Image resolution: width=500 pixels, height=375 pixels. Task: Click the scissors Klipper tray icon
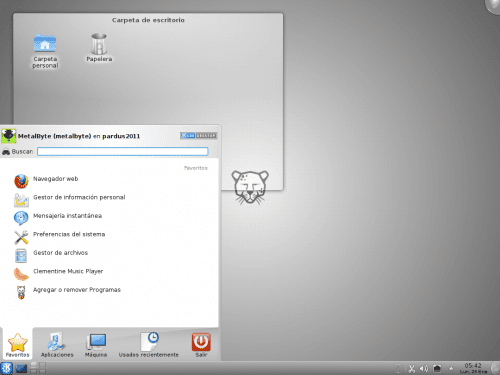(x=412, y=369)
